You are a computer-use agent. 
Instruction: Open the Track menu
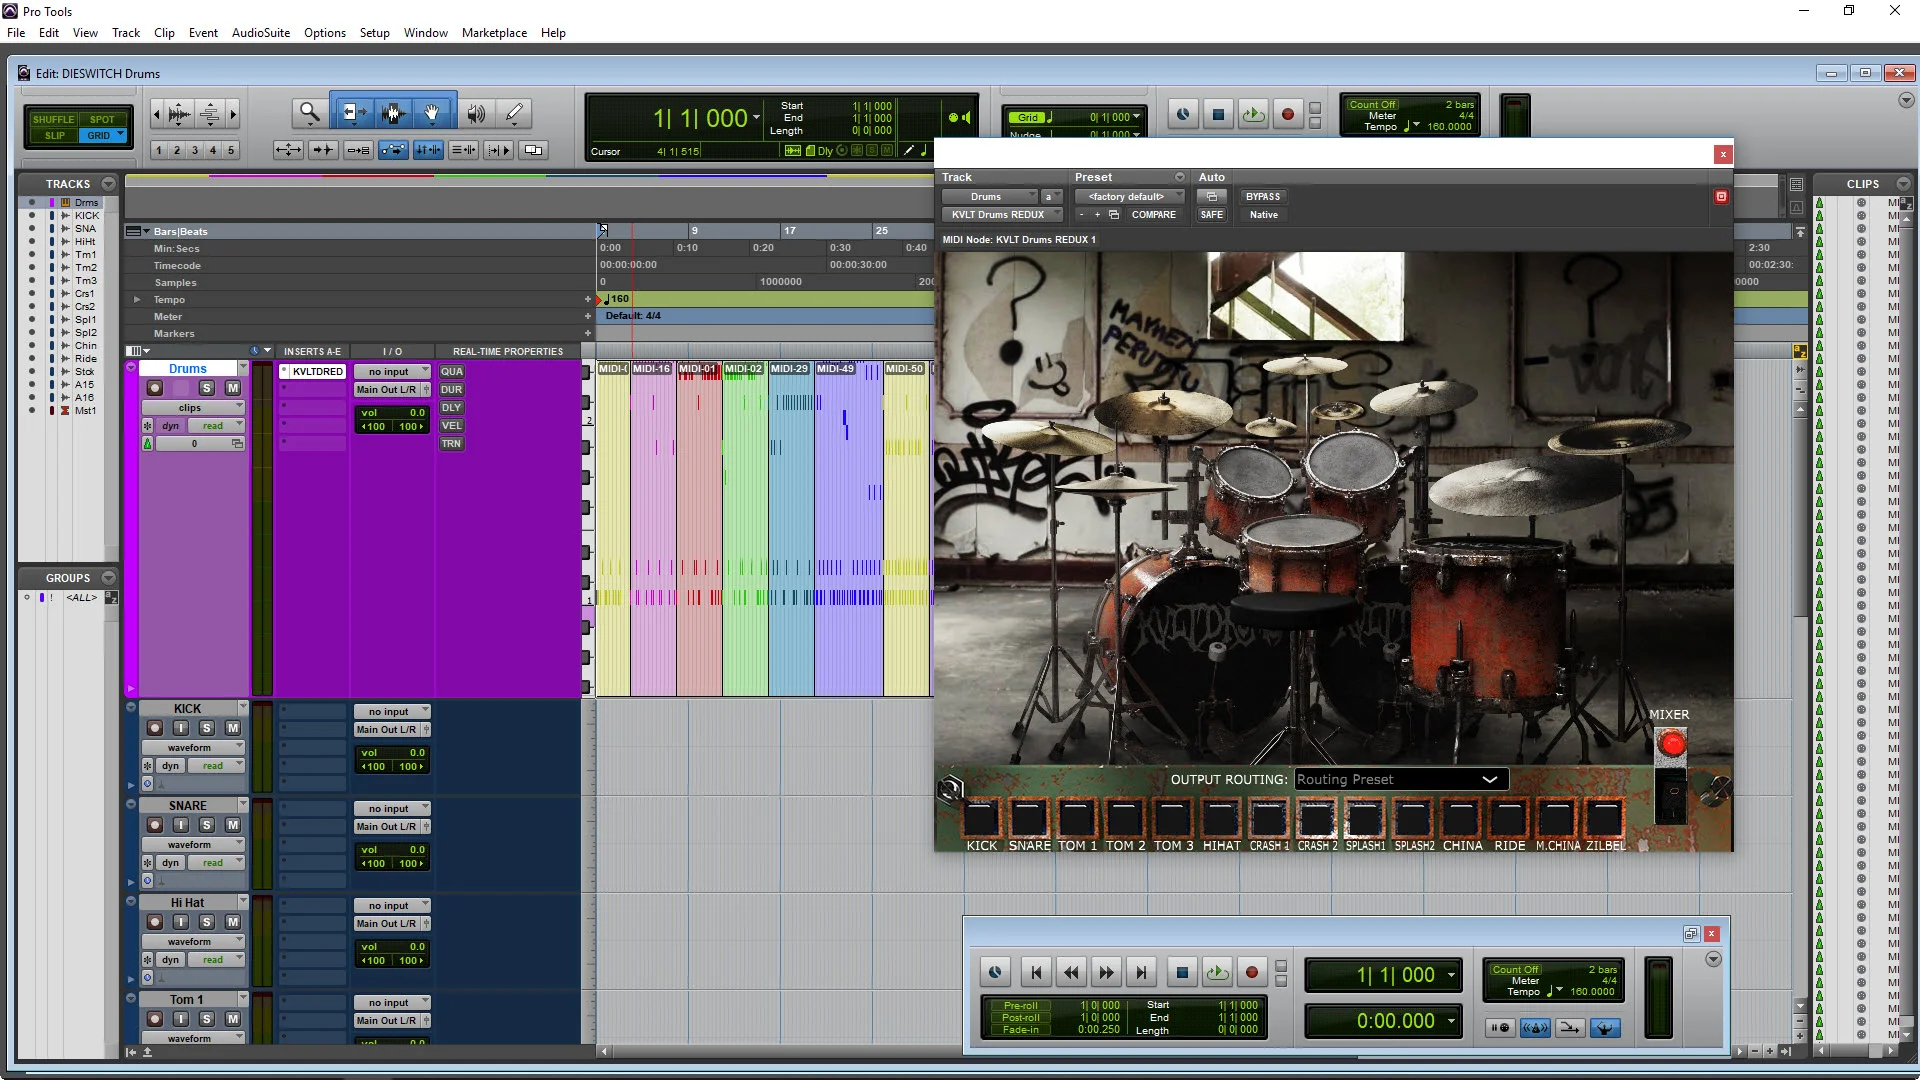pyautogui.click(x=126, y=33)
